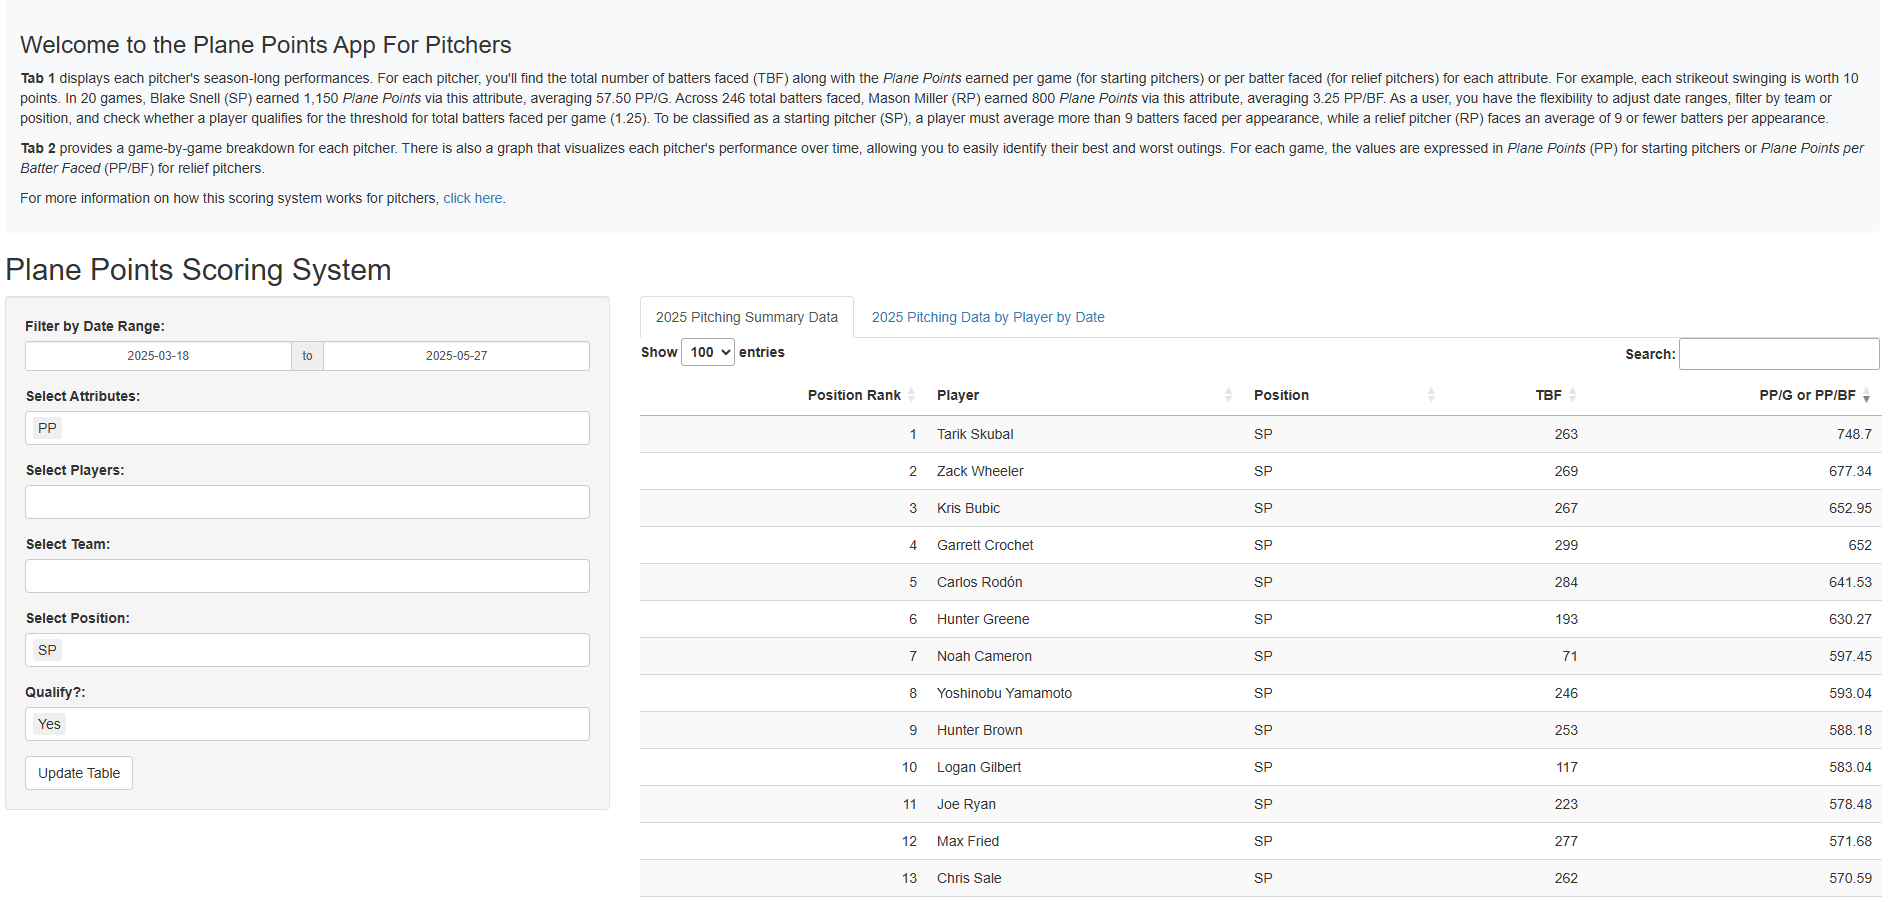
Task: Click the PP tag in Select Attributes
Action: tap(47, 428)
